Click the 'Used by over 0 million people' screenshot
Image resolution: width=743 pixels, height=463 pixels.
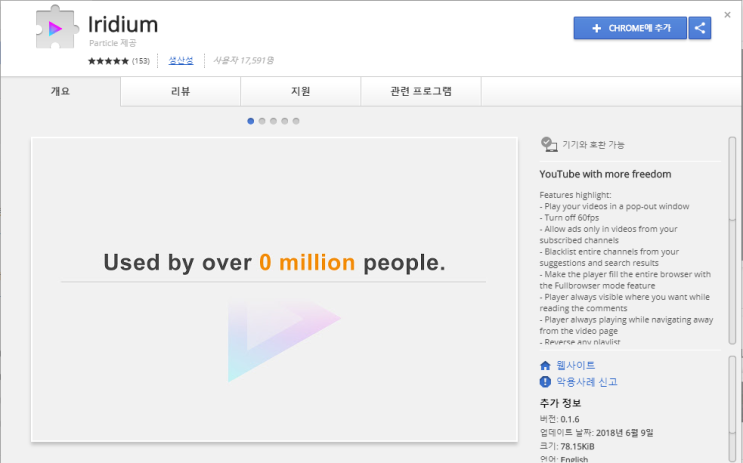[x=274, y=290]
